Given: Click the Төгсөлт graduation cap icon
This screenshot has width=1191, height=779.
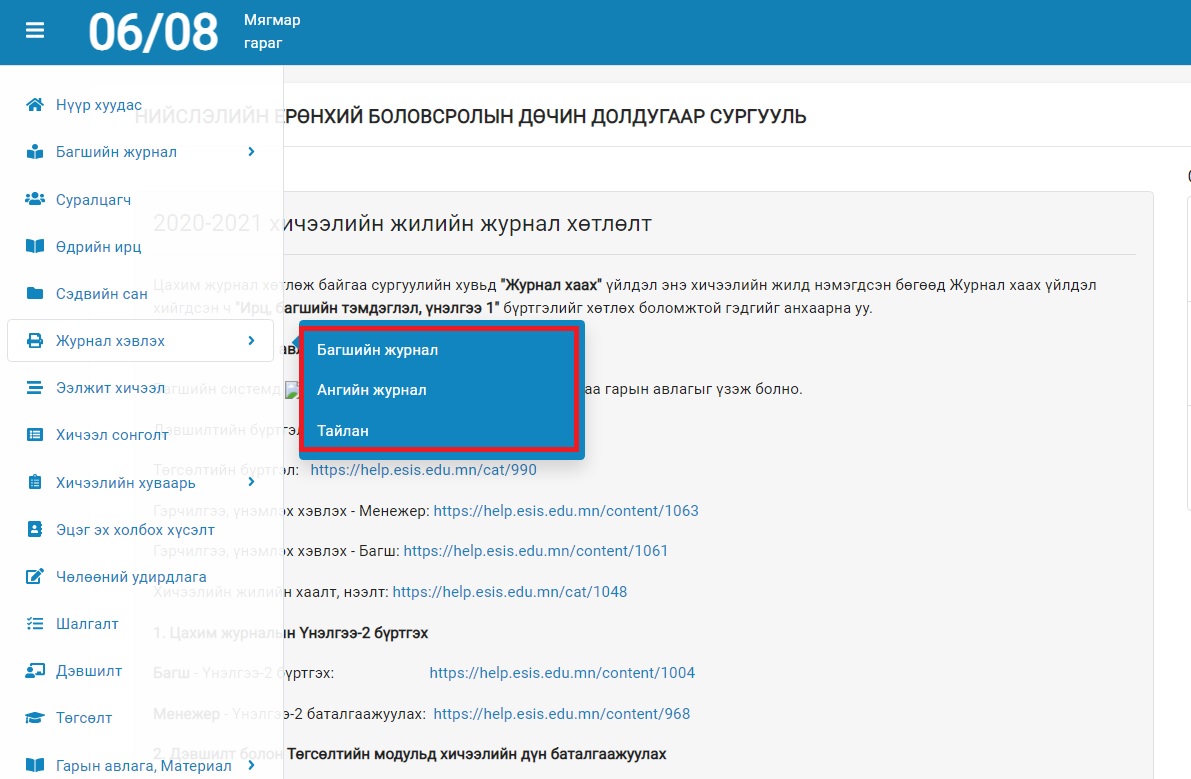Looking at the screenshot, I should (35, 718).
